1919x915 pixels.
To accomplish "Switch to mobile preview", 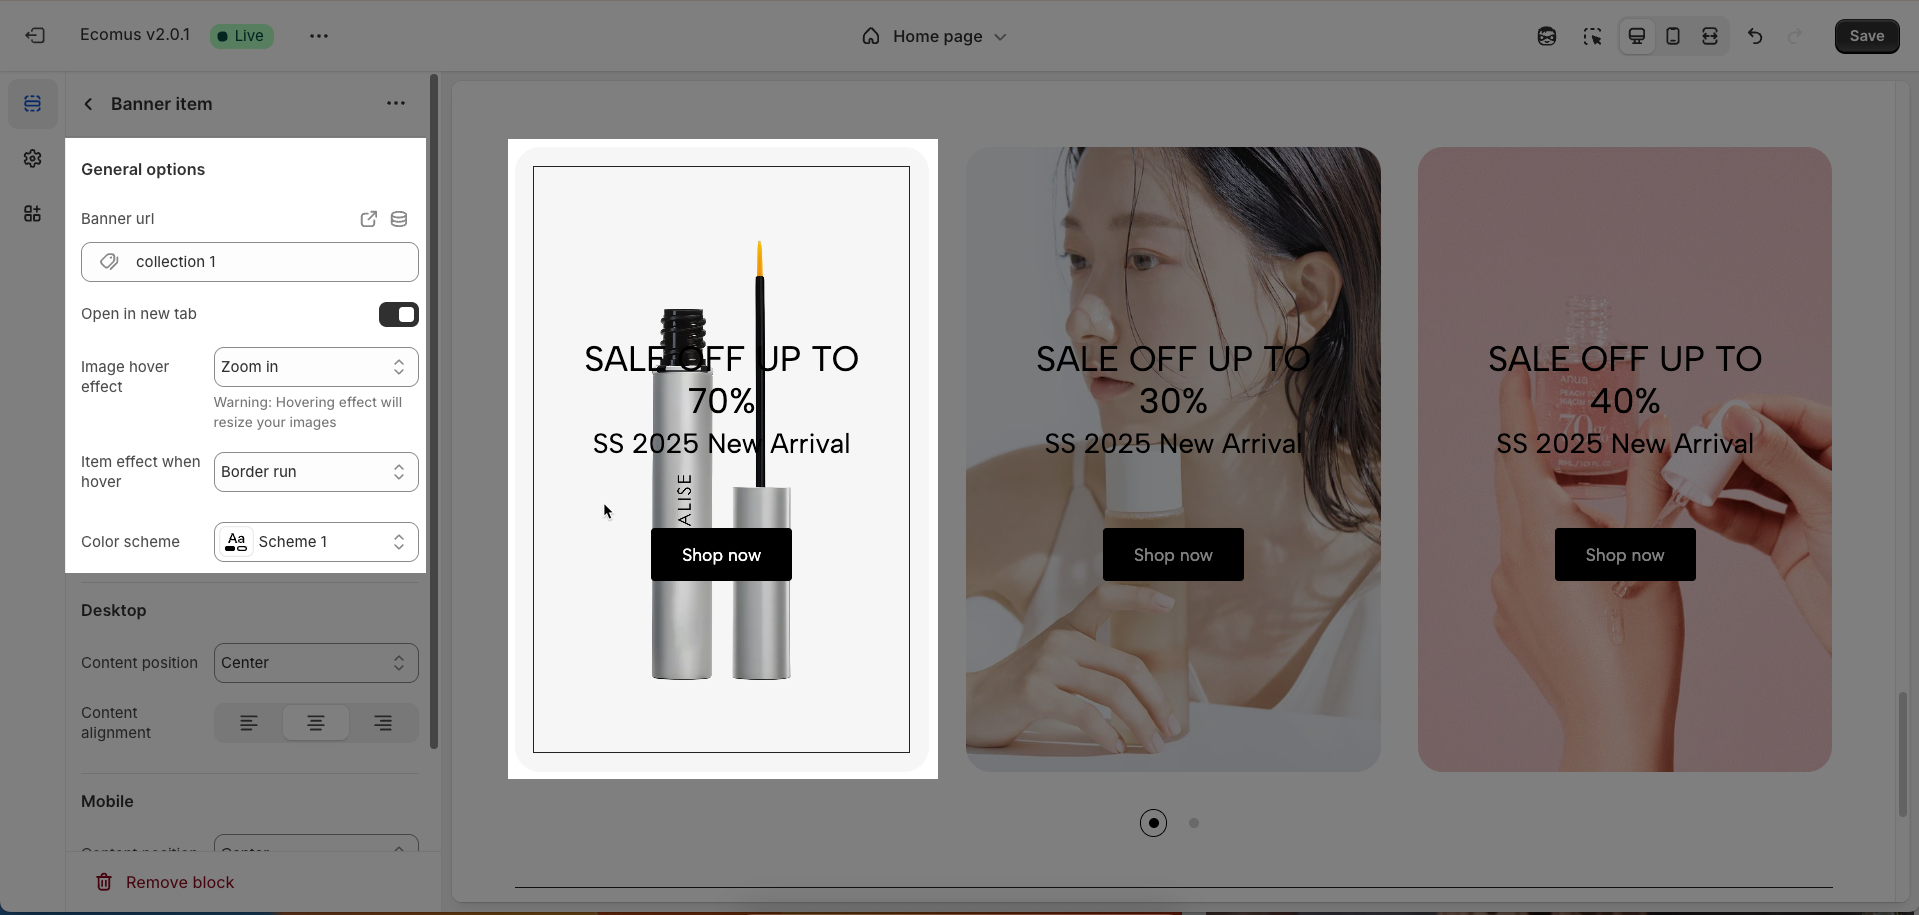I will [x=1673, y=36].
